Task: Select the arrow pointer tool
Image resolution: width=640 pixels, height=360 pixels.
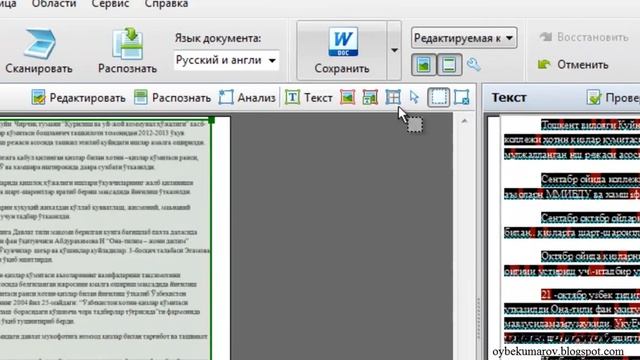Action: coord(414,98)
